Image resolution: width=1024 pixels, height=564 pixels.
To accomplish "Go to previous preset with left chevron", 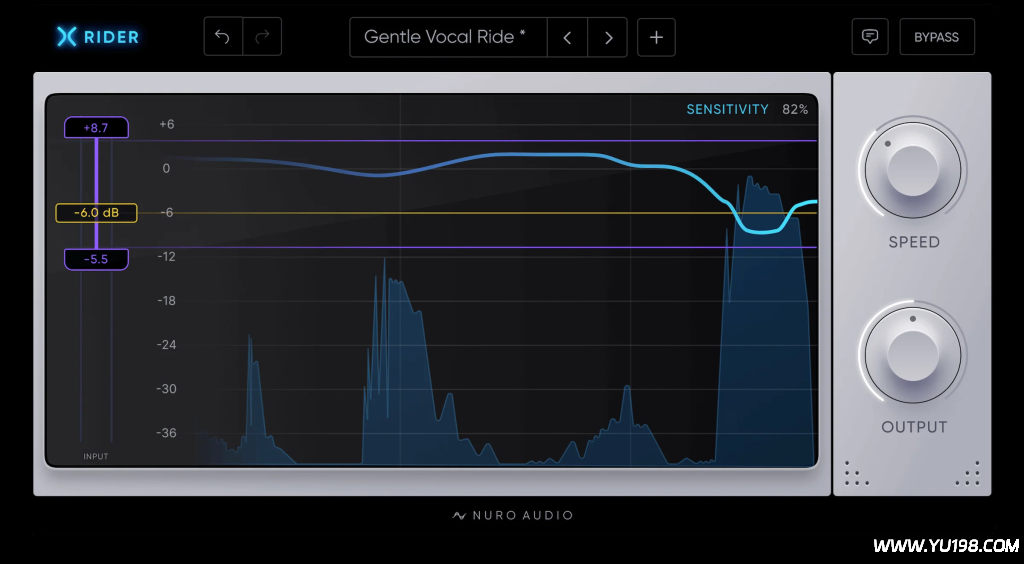I will tap(567, 38).
